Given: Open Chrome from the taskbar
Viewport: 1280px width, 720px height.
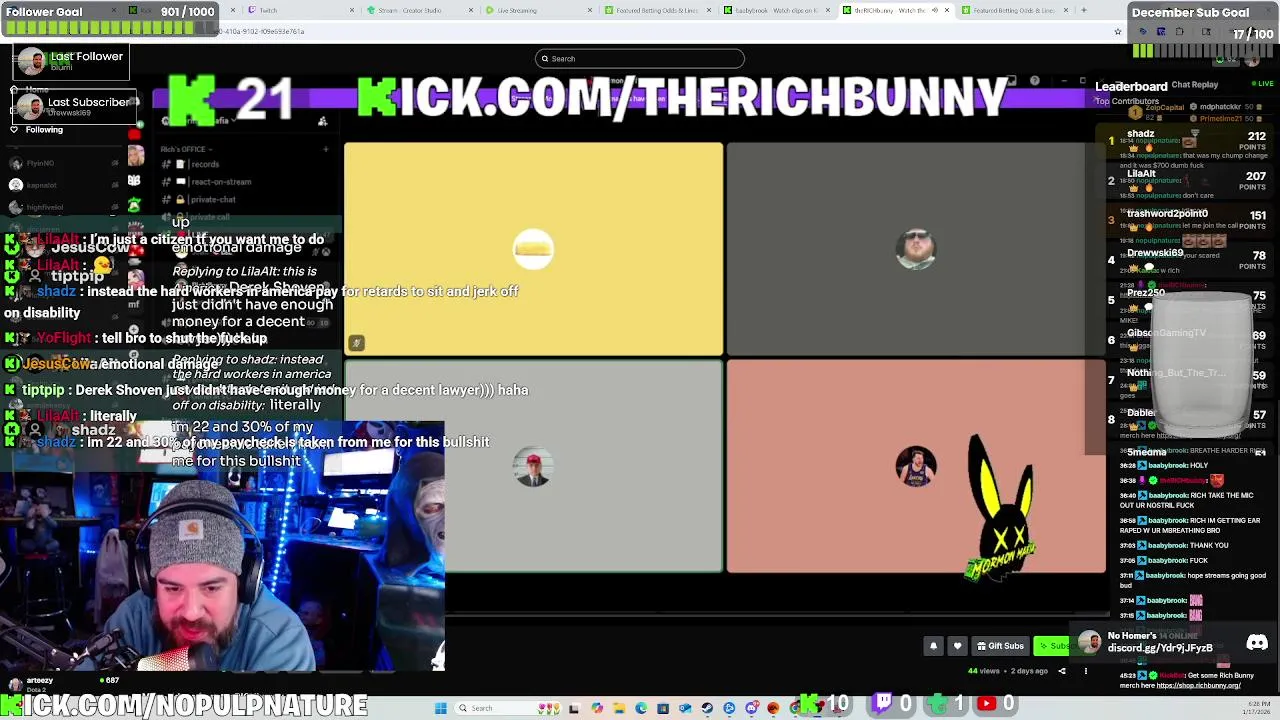Looking at the screenshot, I should point(794,708).
